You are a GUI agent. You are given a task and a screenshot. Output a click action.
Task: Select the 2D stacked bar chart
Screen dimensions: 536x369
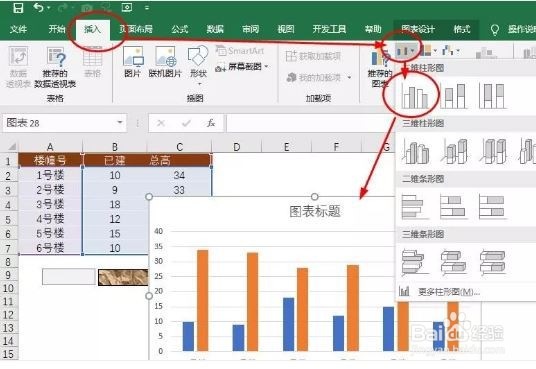453,207
